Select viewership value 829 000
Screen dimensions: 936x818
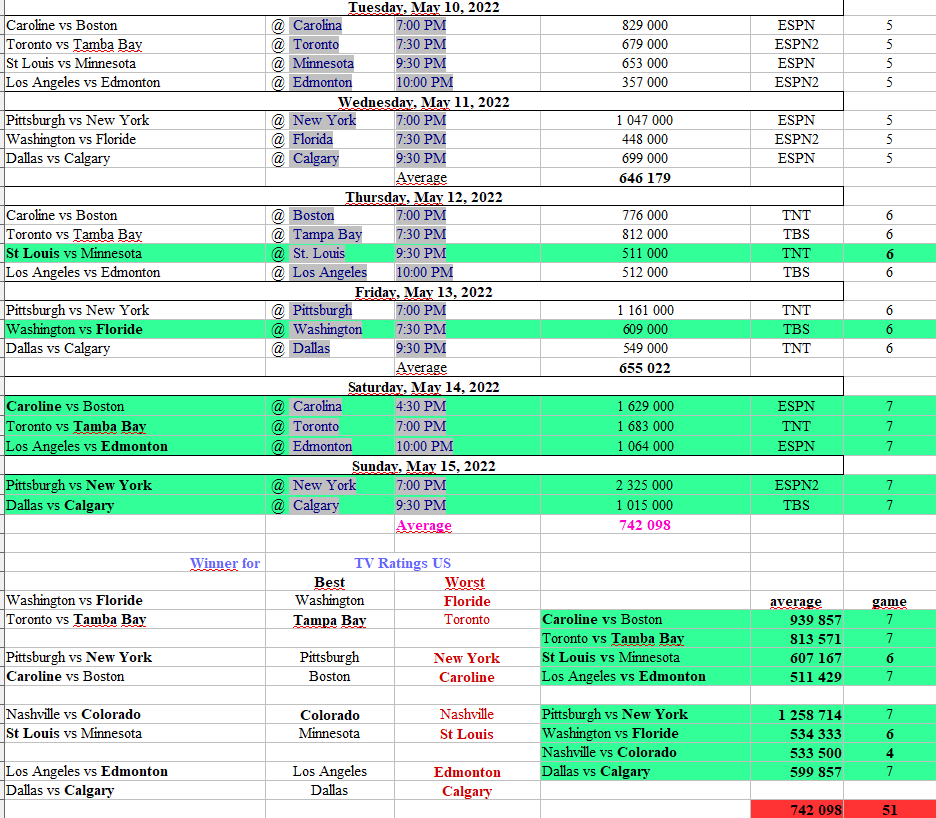click(645, 25)
